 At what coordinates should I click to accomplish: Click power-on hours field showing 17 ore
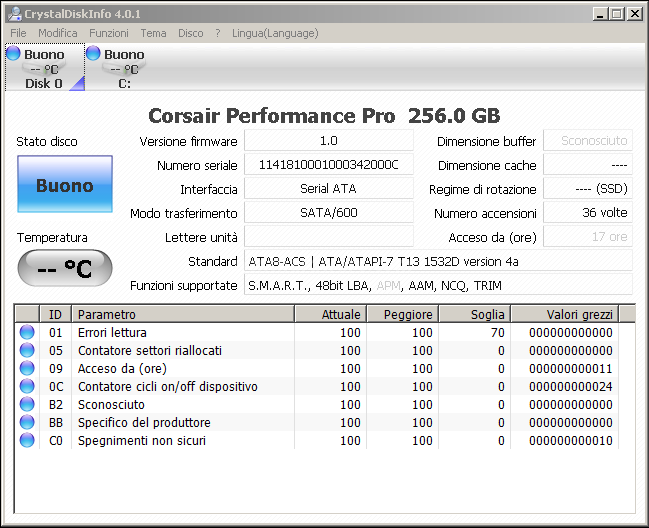click(x=588, y=237)
